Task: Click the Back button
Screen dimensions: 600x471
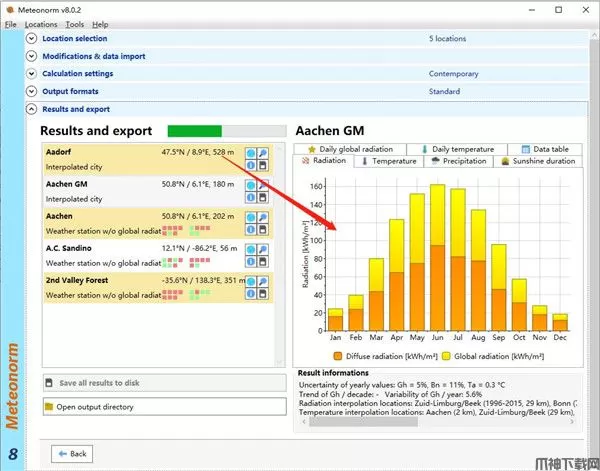Action: (x=70, y=453)
